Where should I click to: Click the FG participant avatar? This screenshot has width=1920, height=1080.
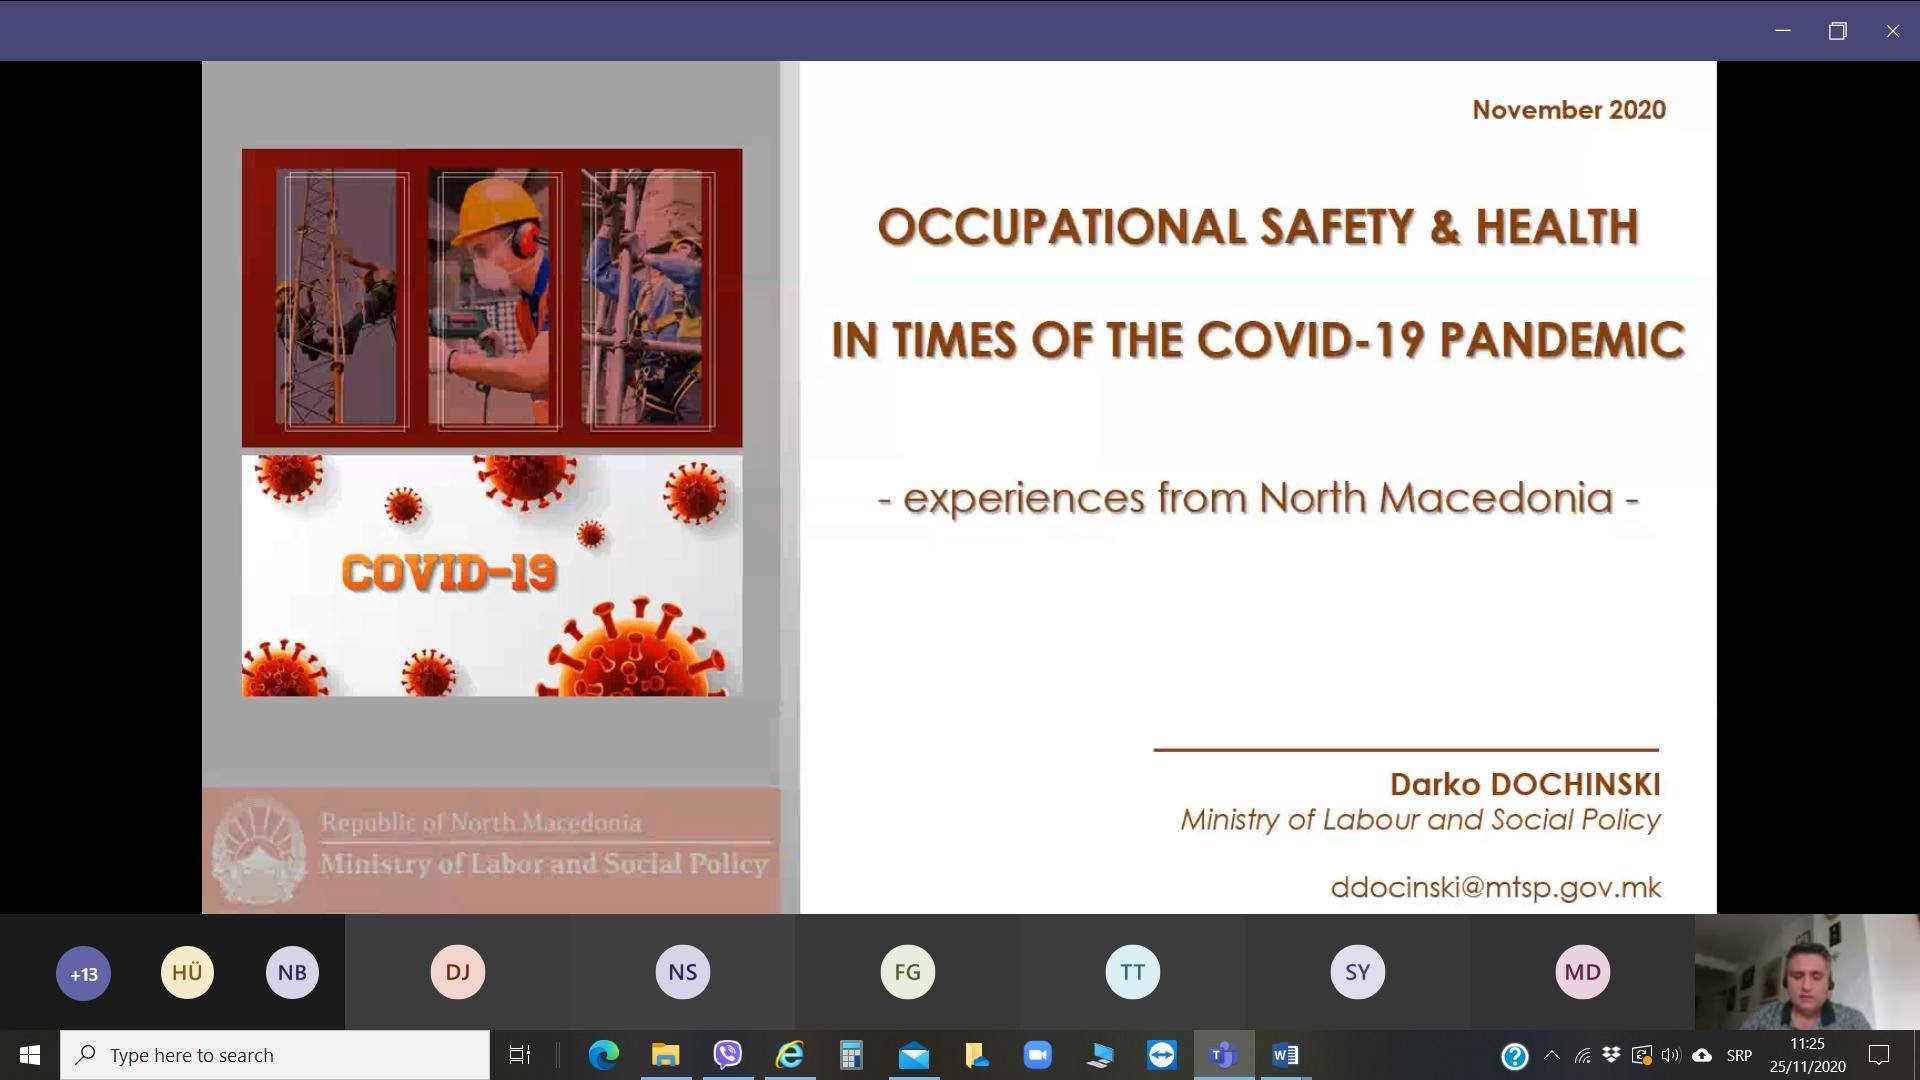coord(907,972)
